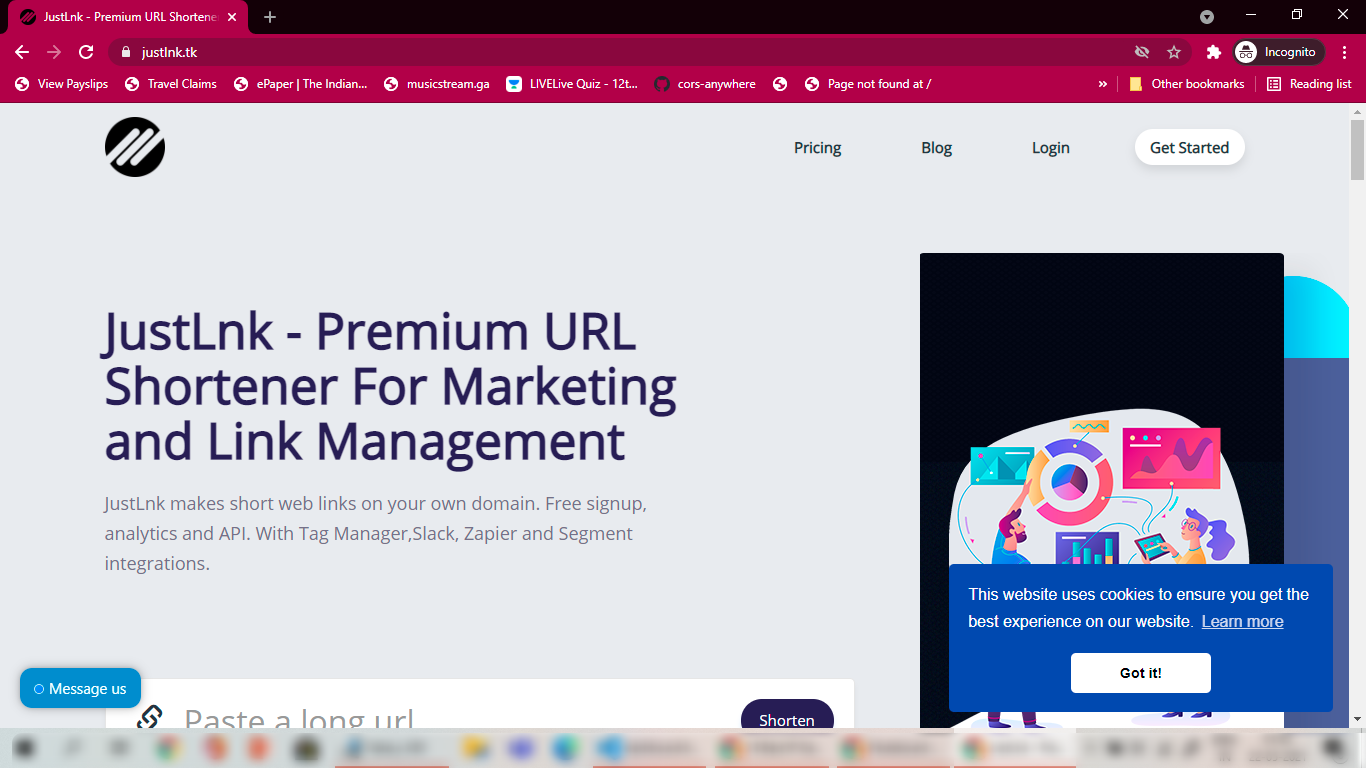Viewport: 1366px width, 768px height.
Task: Click the JustLnk round logo
Action: tap(135, 147)
